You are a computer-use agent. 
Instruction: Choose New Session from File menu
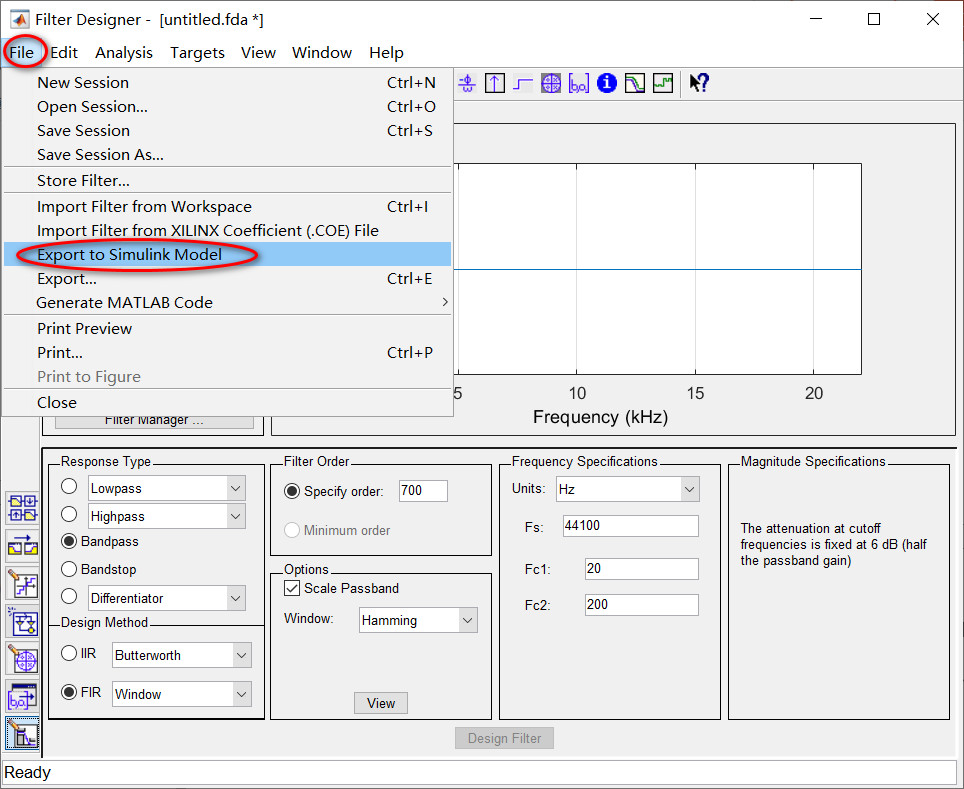(x=227, y=82)
